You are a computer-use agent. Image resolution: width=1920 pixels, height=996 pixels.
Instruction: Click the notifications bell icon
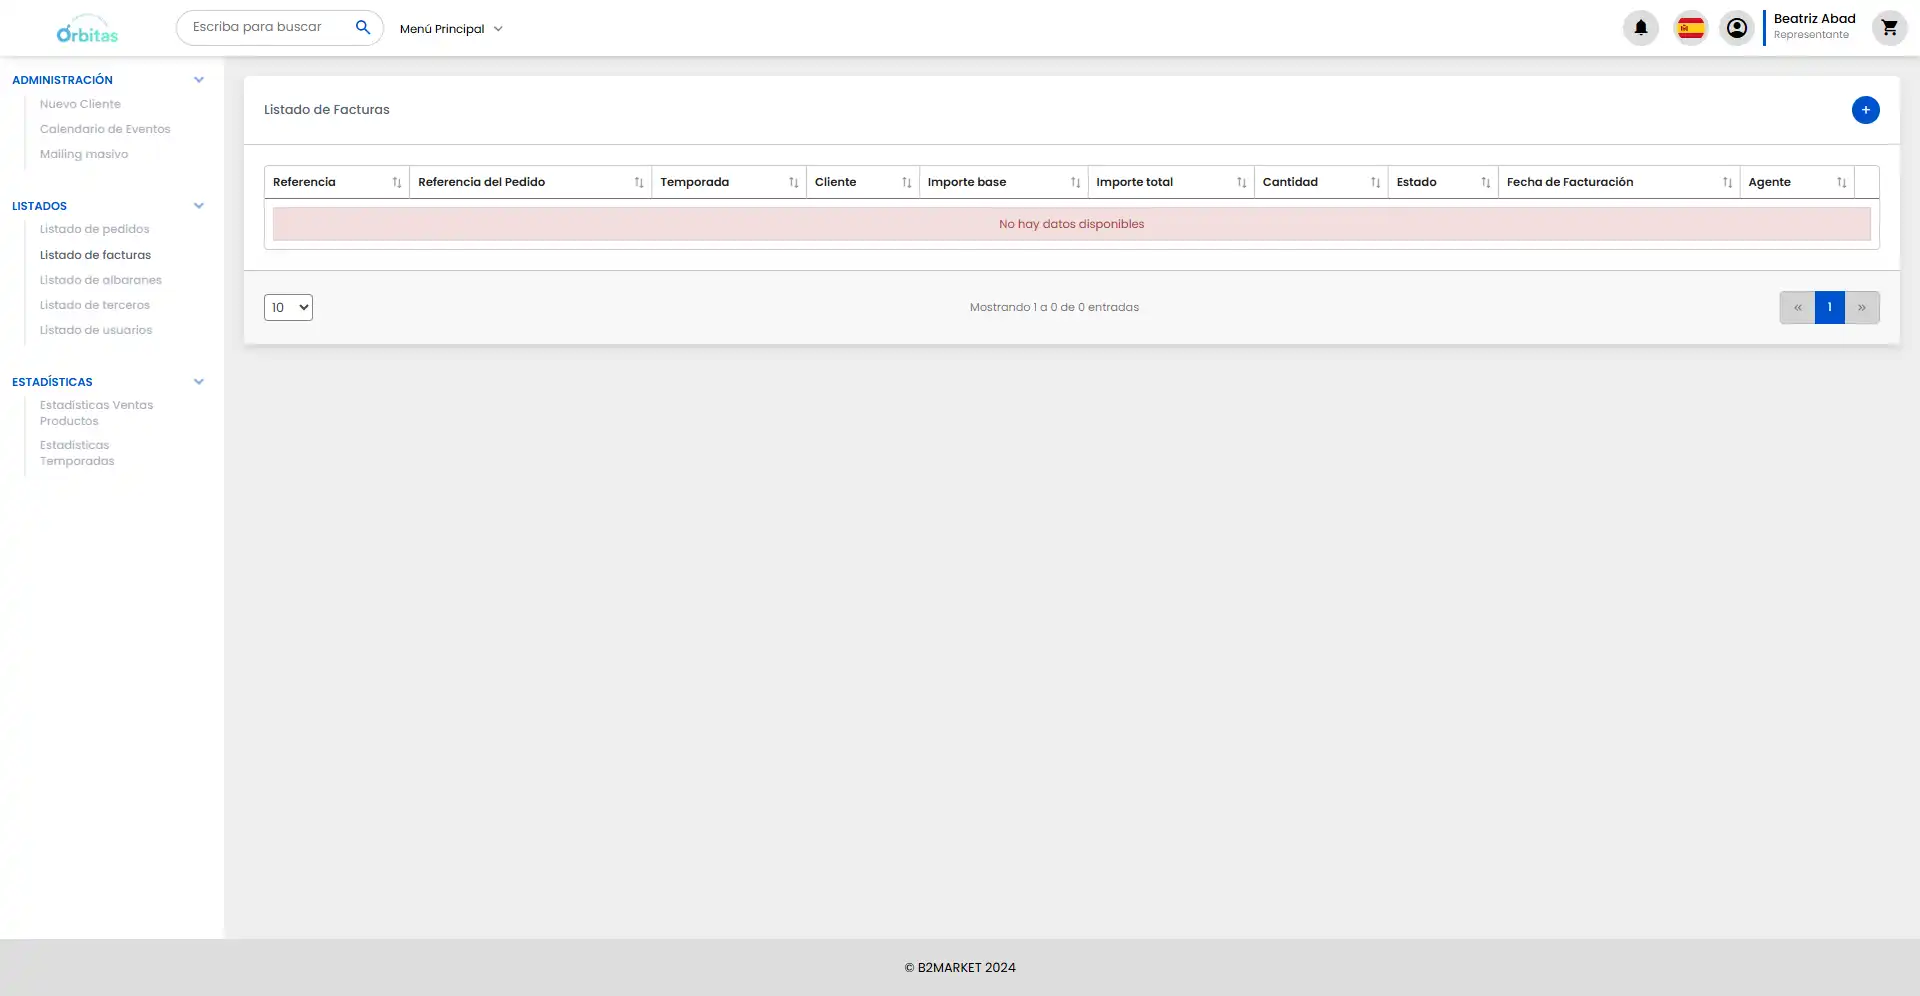click(1640, 28)
